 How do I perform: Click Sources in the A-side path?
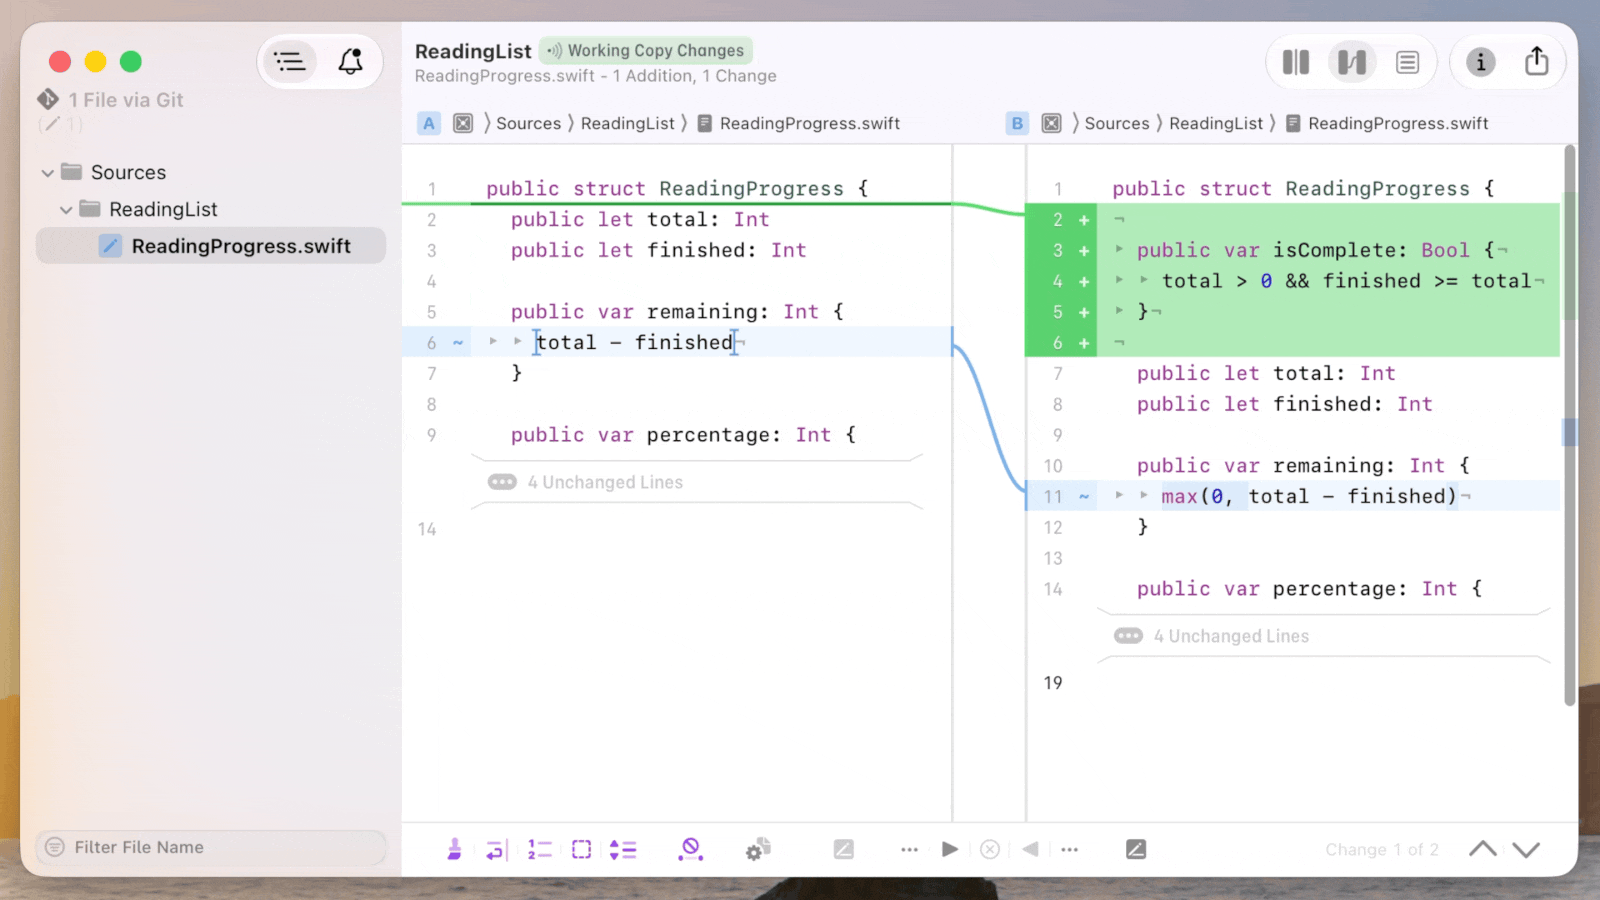(529, 123)
